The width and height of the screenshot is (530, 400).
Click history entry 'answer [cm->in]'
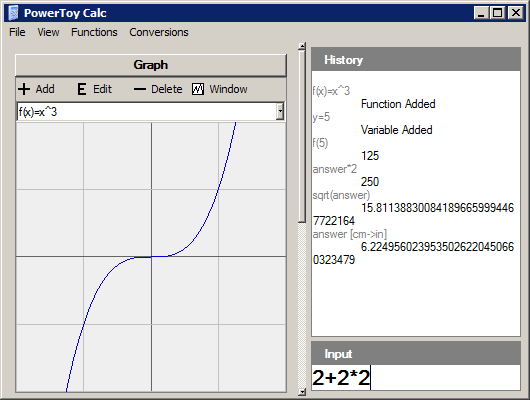click(350, 234)
